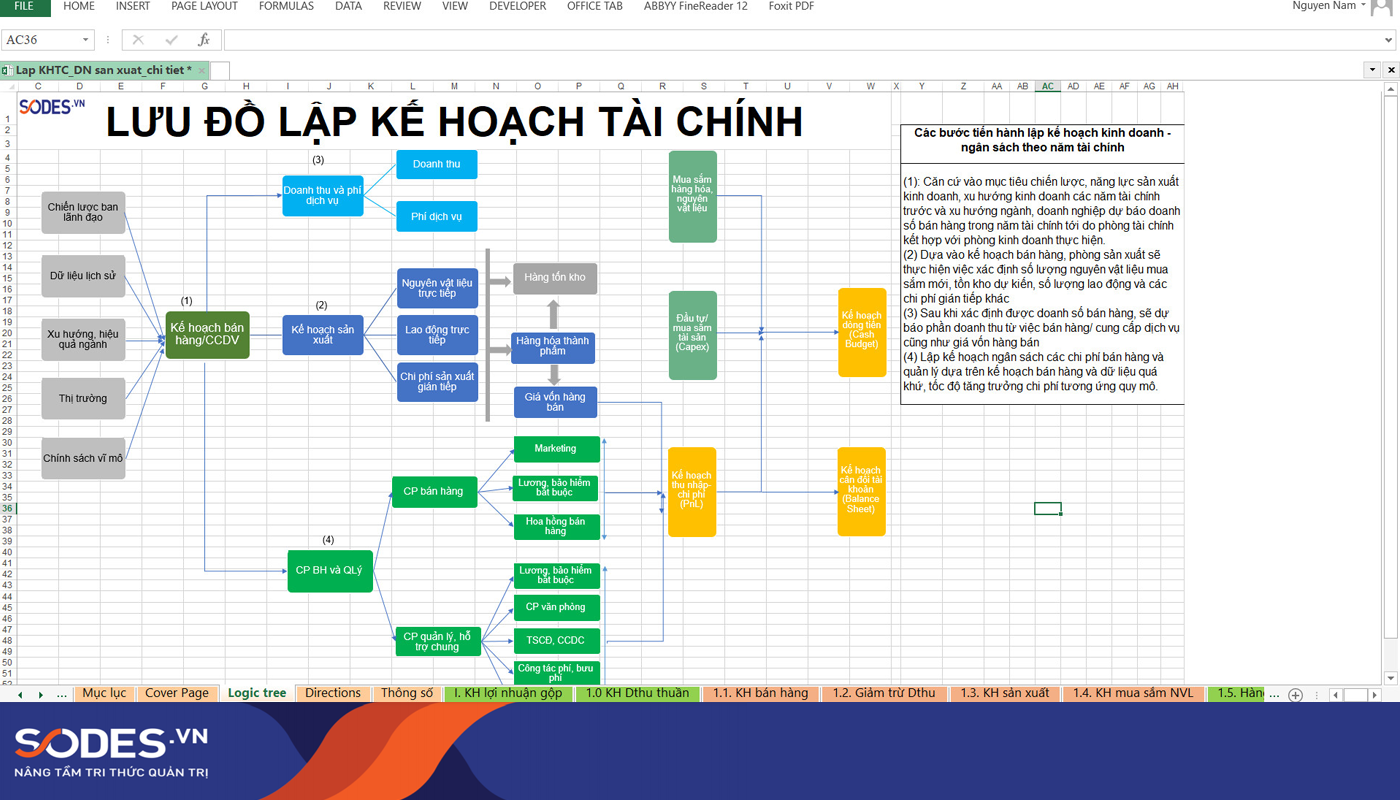Switch to the FORMULAS ribbon tab

286,7
